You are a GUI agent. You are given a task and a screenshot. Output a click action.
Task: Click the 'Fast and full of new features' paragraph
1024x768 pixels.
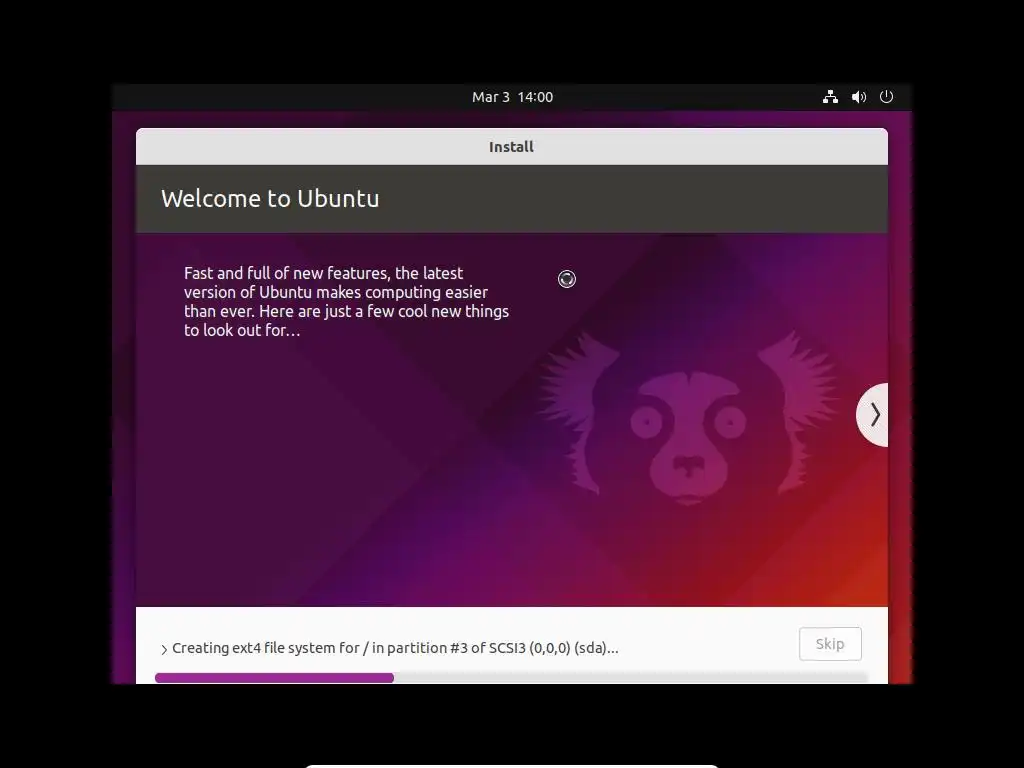(346, 302)
